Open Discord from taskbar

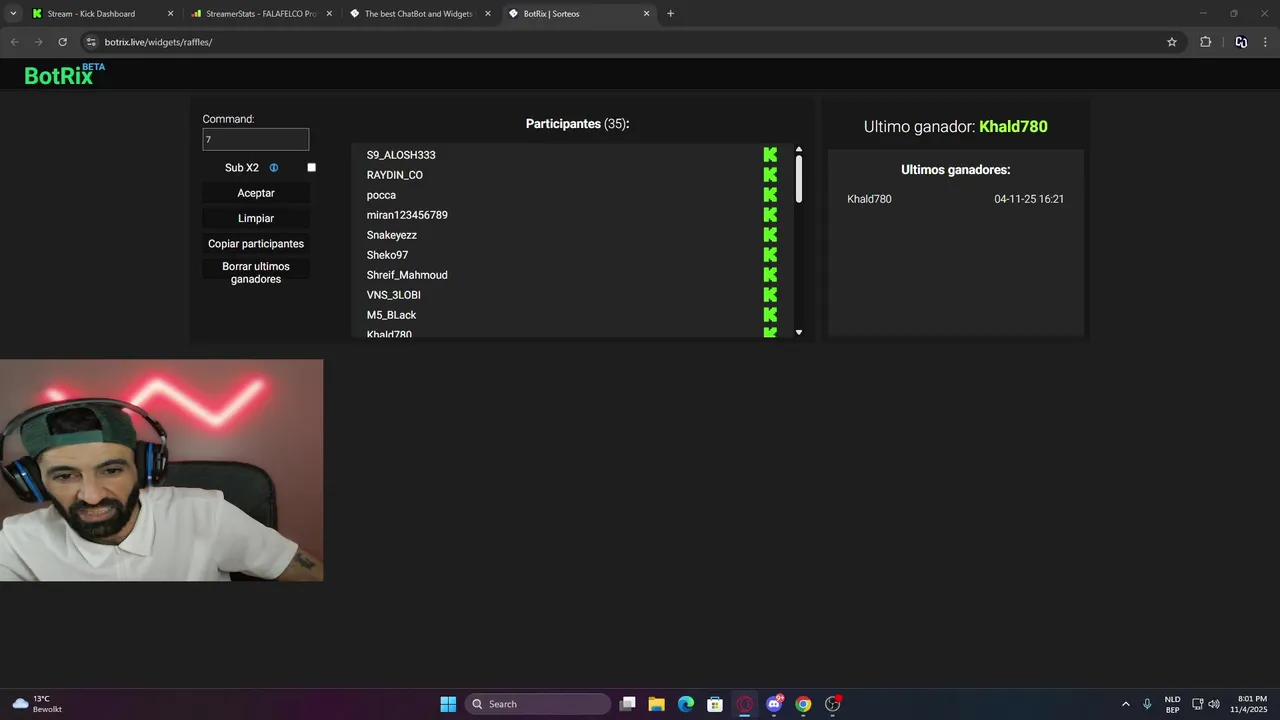tap(774, 704)
